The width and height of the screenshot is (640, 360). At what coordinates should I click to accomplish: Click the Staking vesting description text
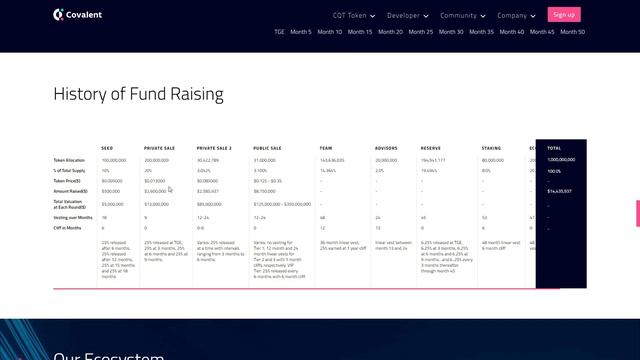pos(501,245)
